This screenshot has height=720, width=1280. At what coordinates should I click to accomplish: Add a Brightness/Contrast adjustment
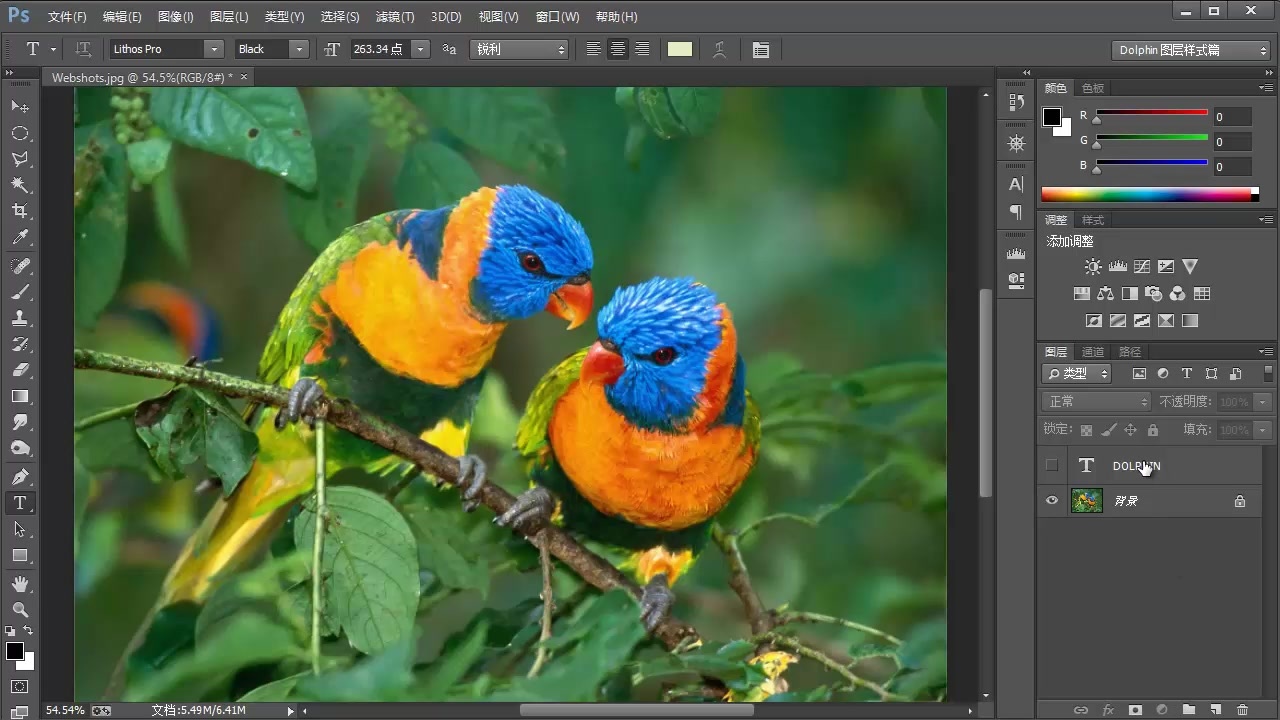pos(1093,267)
